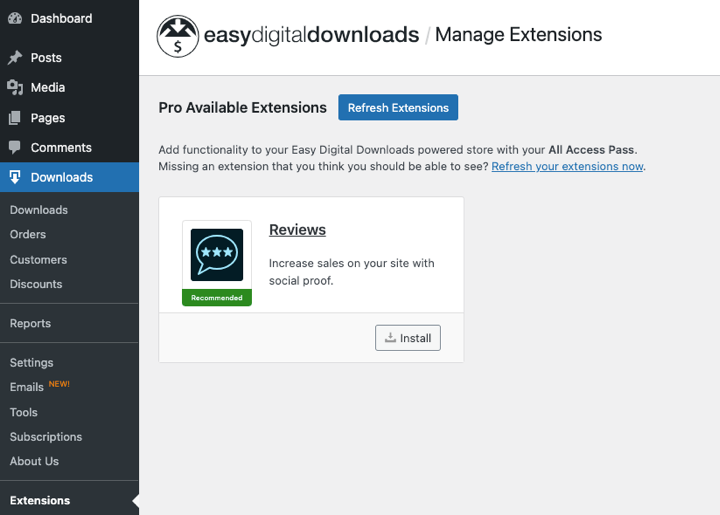Navigate to Settings under Downloads
This screenshot has height=515, width=720.
coord(32,362)
